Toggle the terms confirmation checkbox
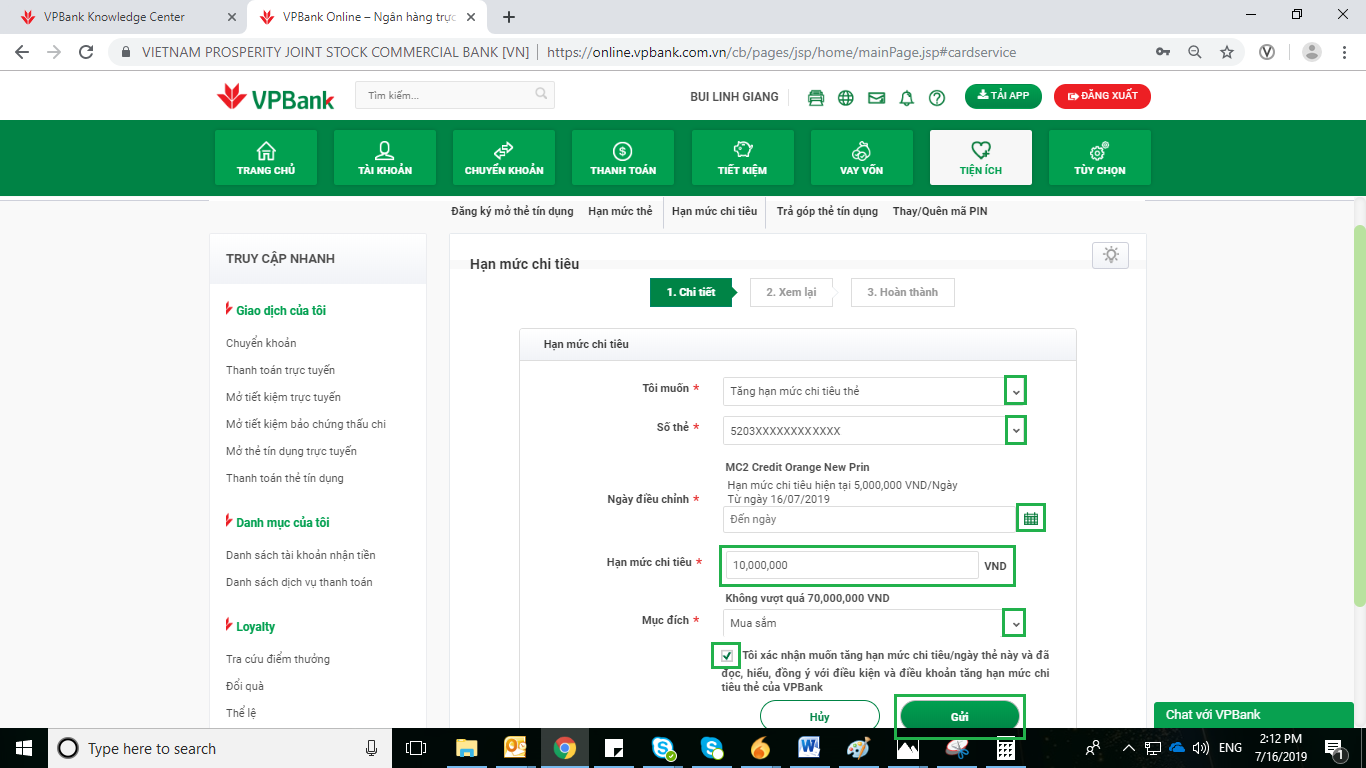The height and width of the screenshot is (768, 1366). 727,656
